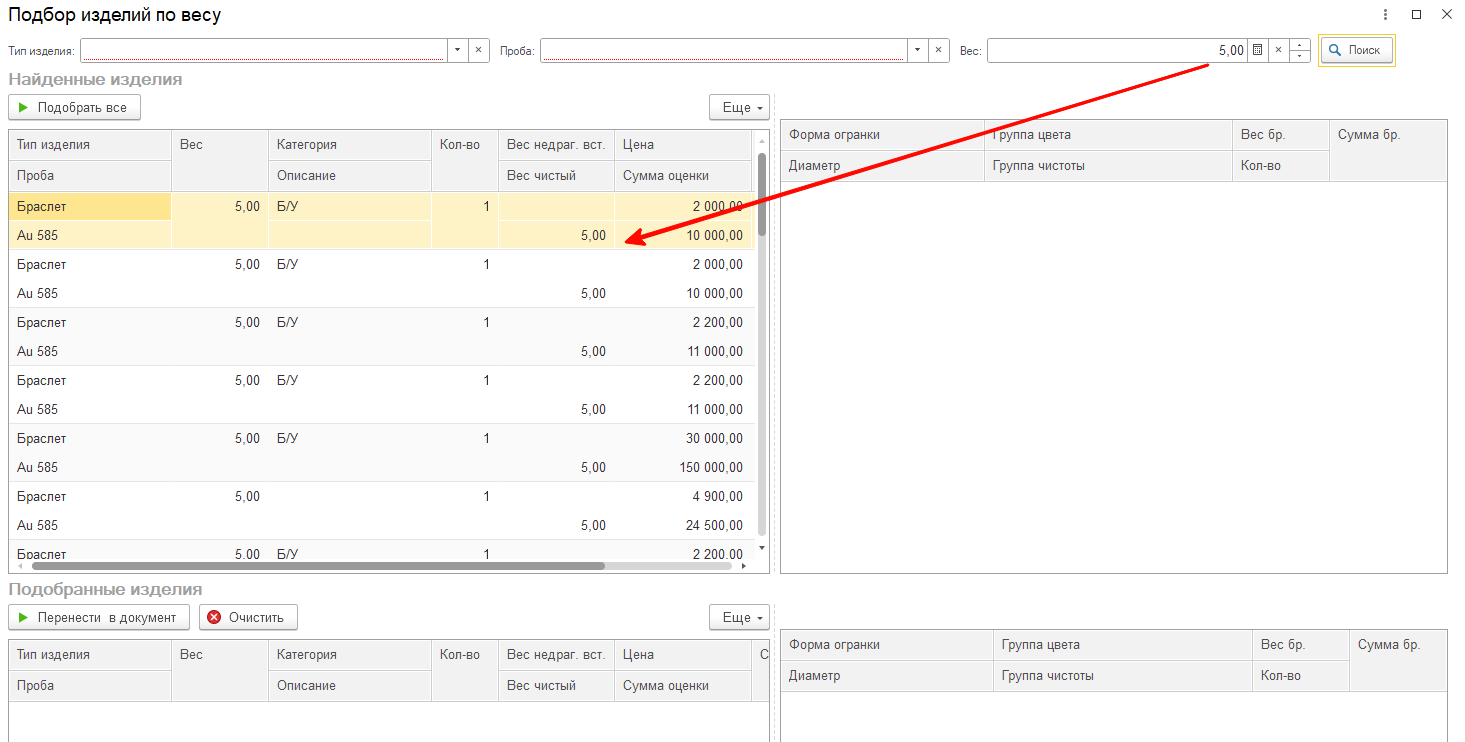Click the Вес column header in found items
Viewport: 1465px width, 742px height.
coord(220,160)
